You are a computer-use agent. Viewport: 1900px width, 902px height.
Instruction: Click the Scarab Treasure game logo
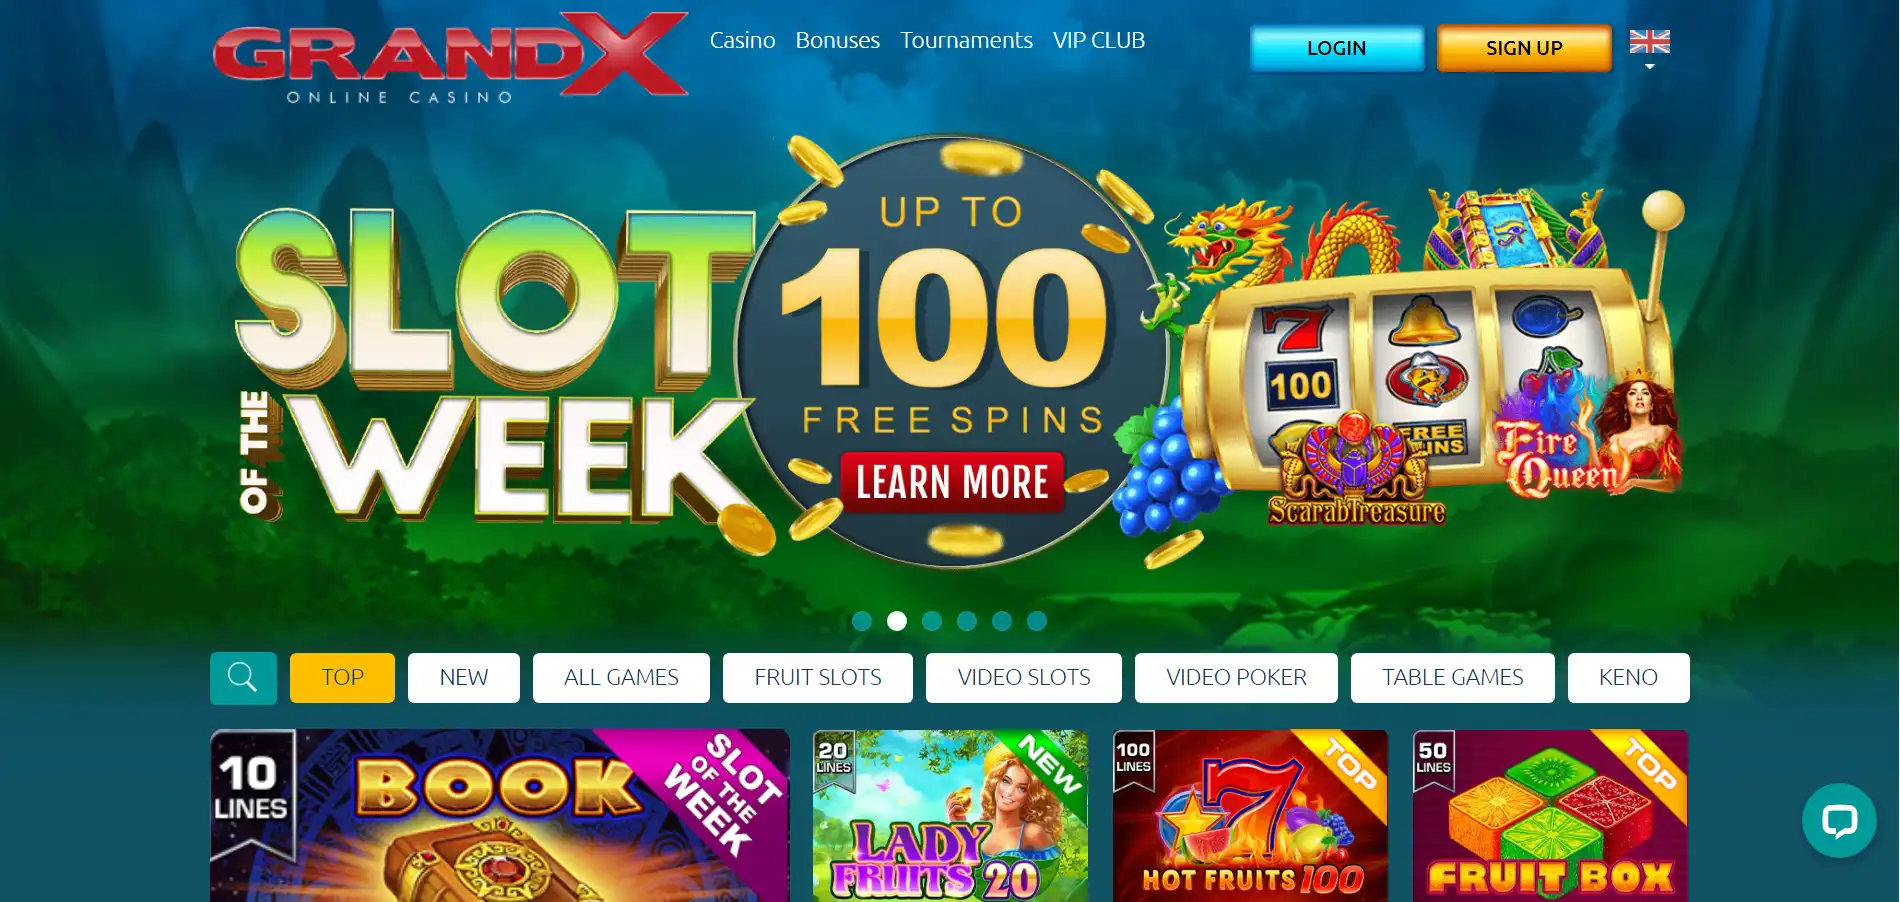(1356, 472)
